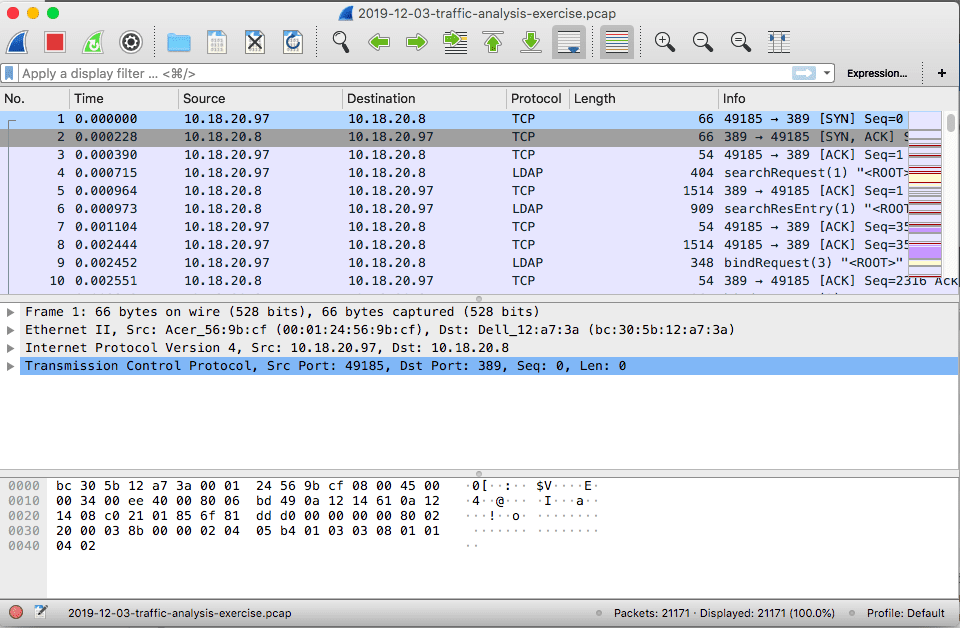Click Packets: 21171 status text
The width and height of the screenshot is (960, 628).
pos(651,613)
